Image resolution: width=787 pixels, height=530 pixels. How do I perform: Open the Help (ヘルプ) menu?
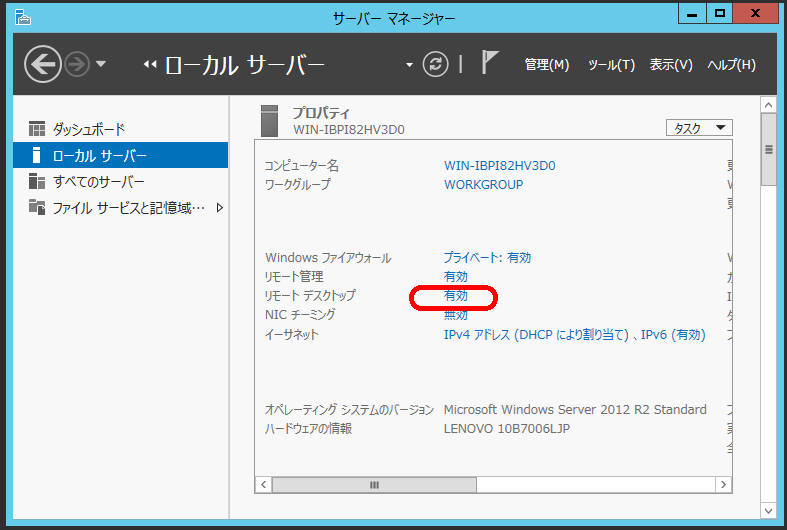[x=731, y=65]
